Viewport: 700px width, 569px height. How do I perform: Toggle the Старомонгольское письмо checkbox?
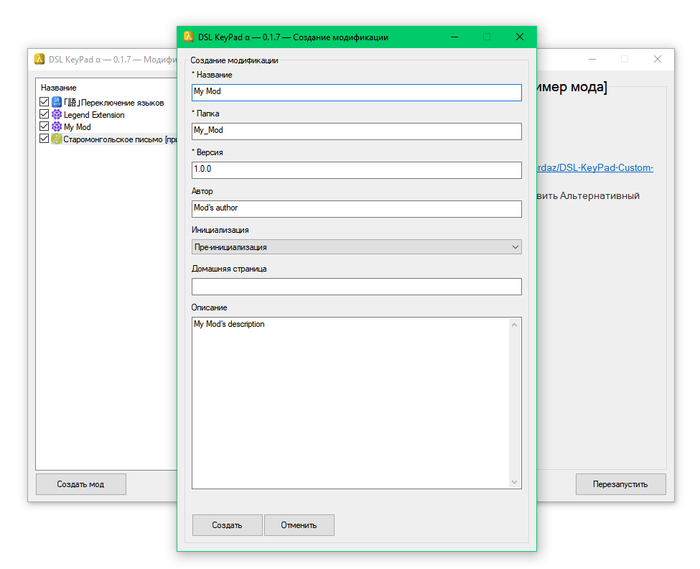point(44,139)
